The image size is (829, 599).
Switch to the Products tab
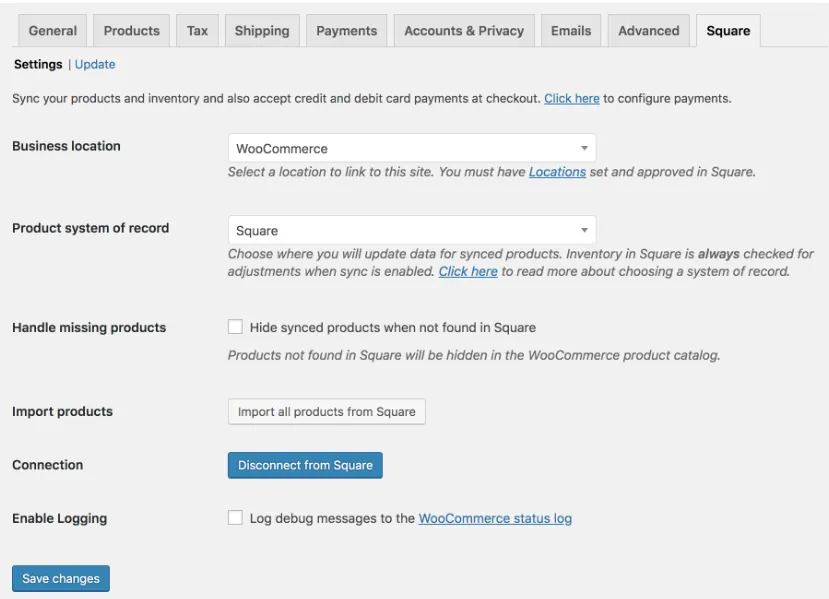coord(131,31)
